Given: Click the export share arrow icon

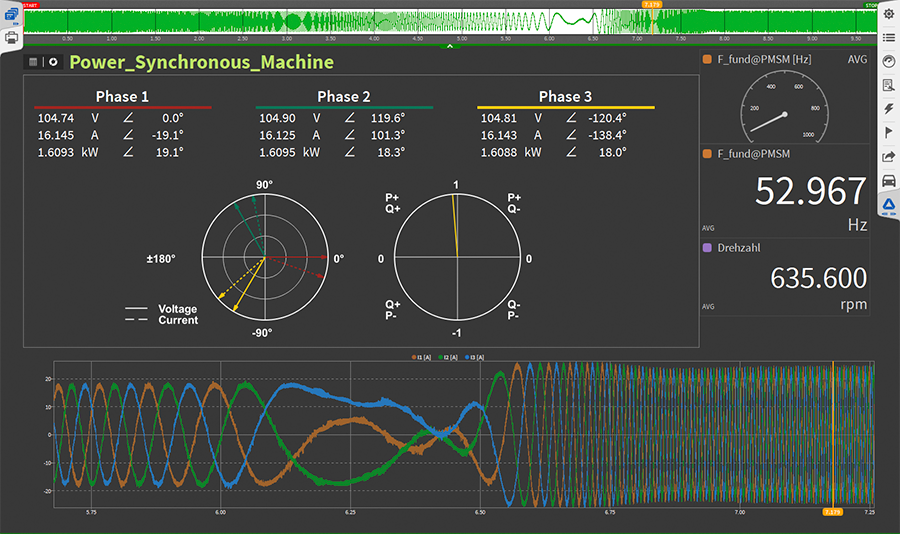Looking at the screenshot, I should tap(888, 156).
